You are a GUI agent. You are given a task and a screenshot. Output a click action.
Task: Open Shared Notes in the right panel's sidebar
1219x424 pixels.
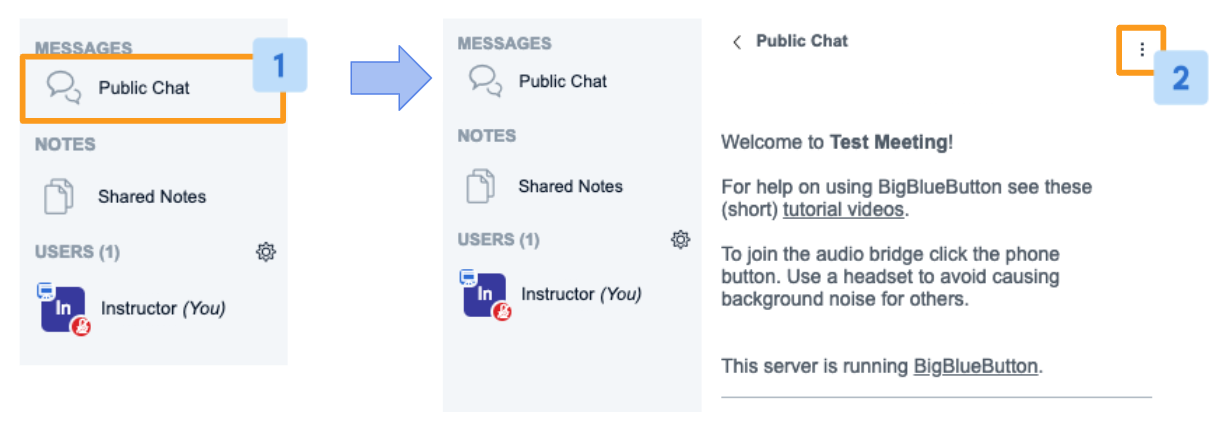click(570, 186)
